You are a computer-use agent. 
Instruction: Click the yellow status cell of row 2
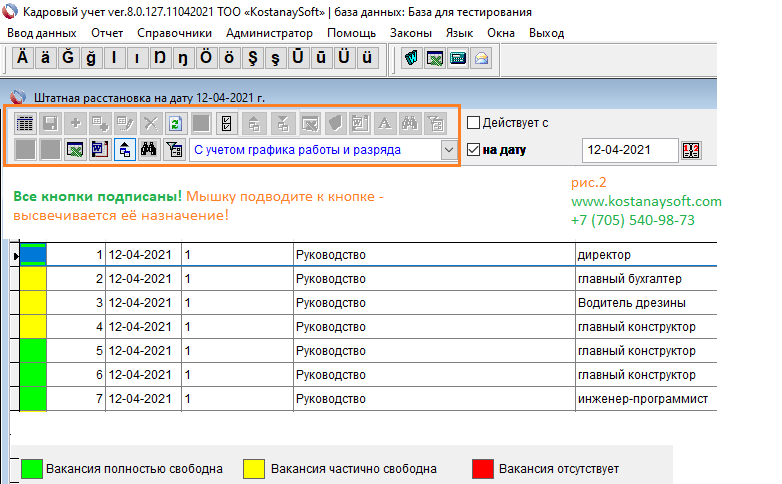click(x=33, y=278)
